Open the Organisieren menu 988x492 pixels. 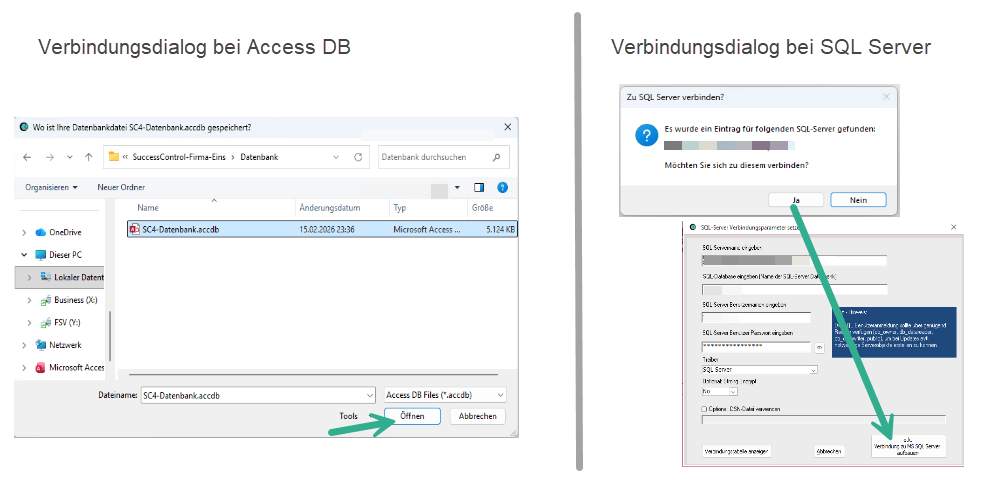[x=52, y=187]
